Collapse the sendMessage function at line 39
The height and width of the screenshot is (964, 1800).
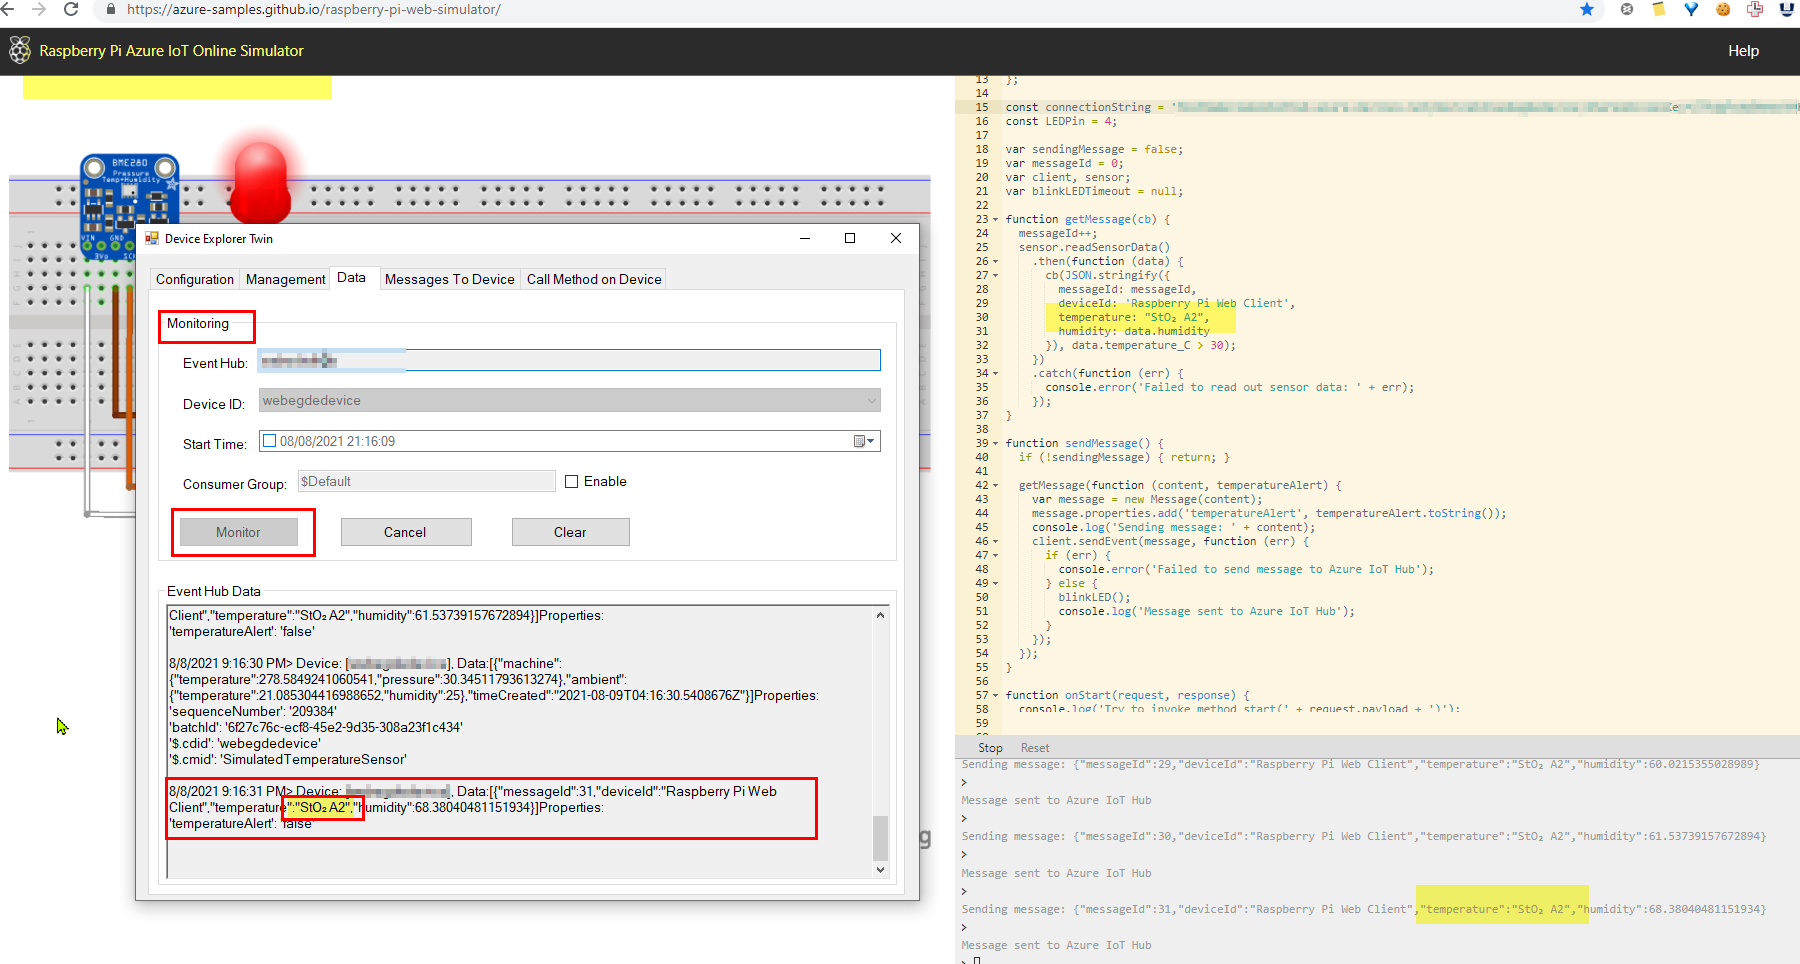[x=995, y=443]
